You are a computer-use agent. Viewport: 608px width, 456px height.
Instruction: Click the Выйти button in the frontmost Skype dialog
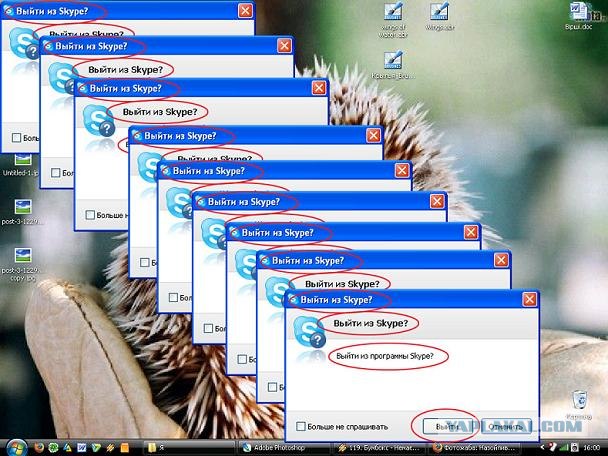coord(447,427)
